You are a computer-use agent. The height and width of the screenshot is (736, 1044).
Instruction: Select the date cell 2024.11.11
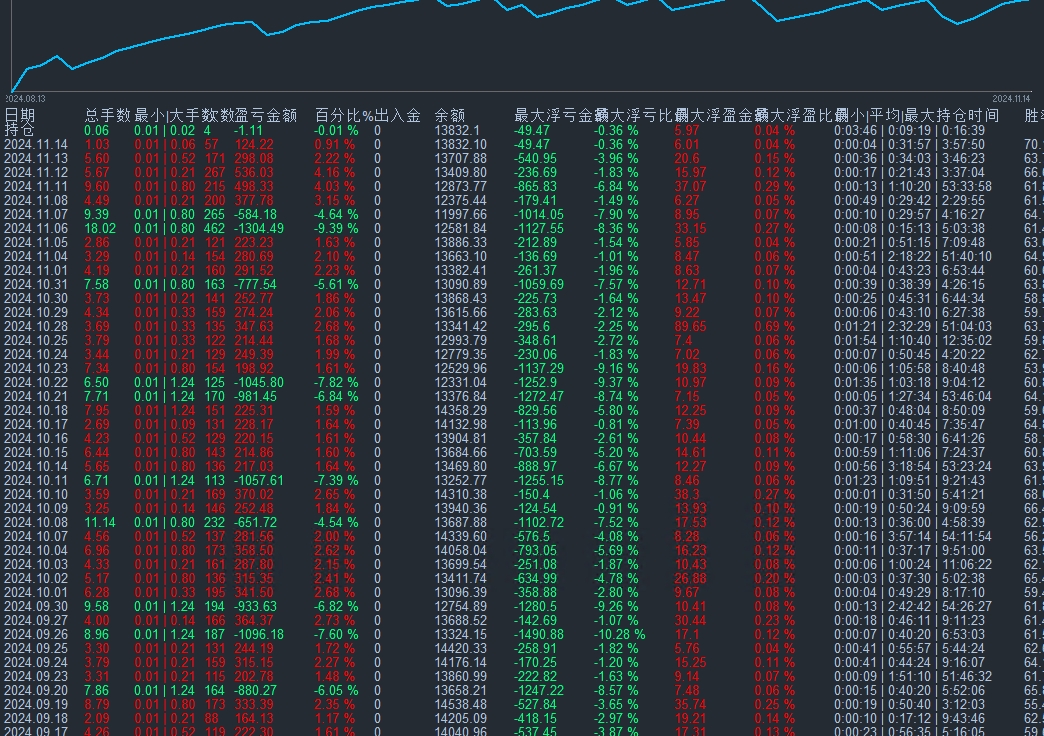tap(36, 186)
